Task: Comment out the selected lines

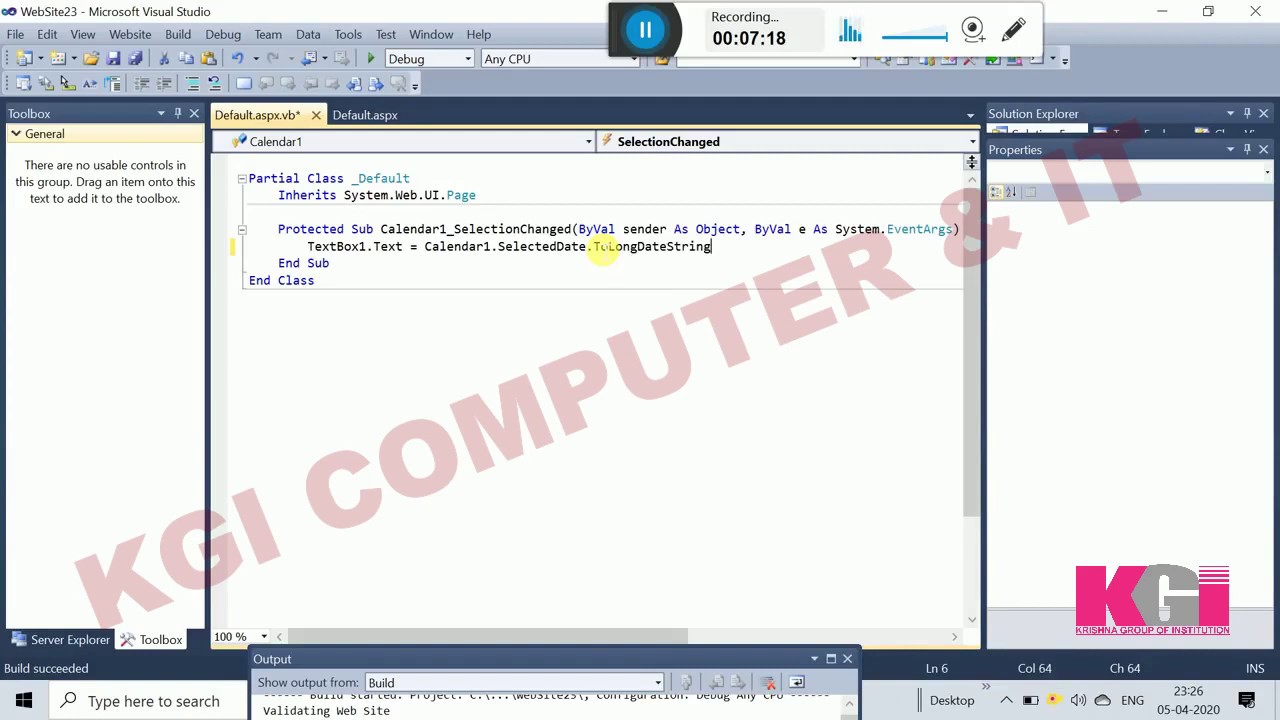Action: coord(192,84)
